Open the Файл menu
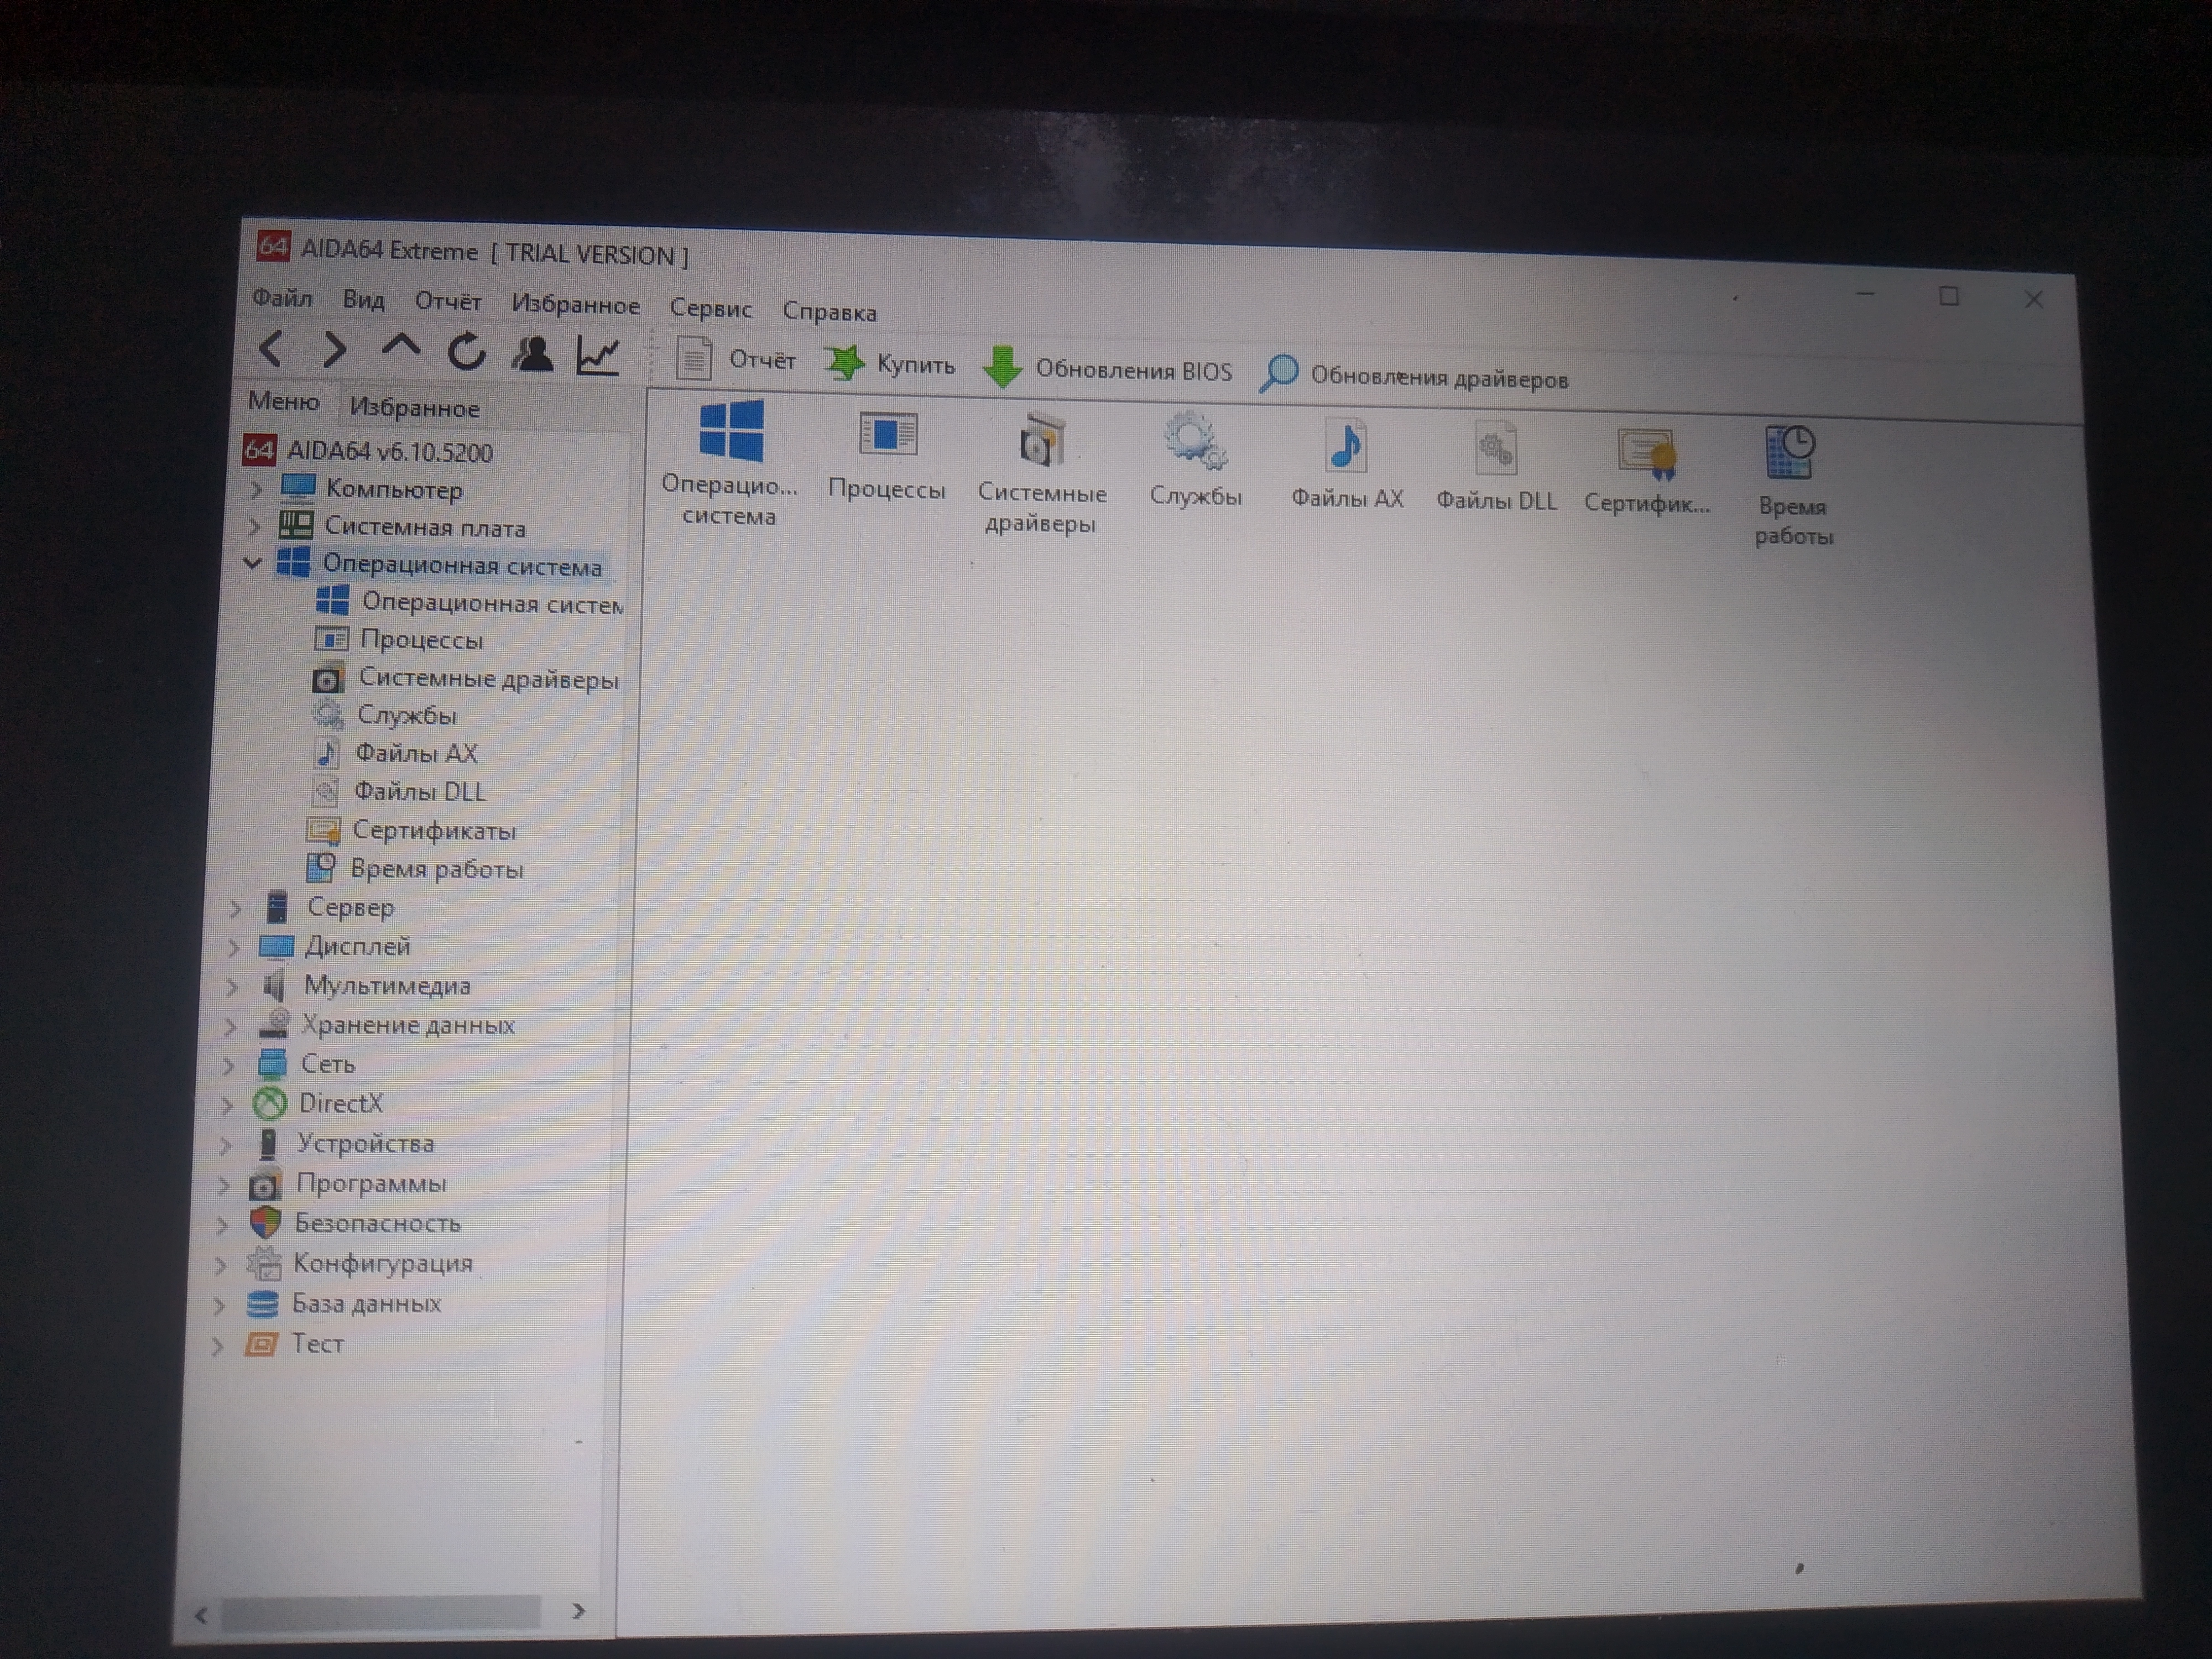The width and height of the screenshot is (2212, 1659). coord(282,298)
